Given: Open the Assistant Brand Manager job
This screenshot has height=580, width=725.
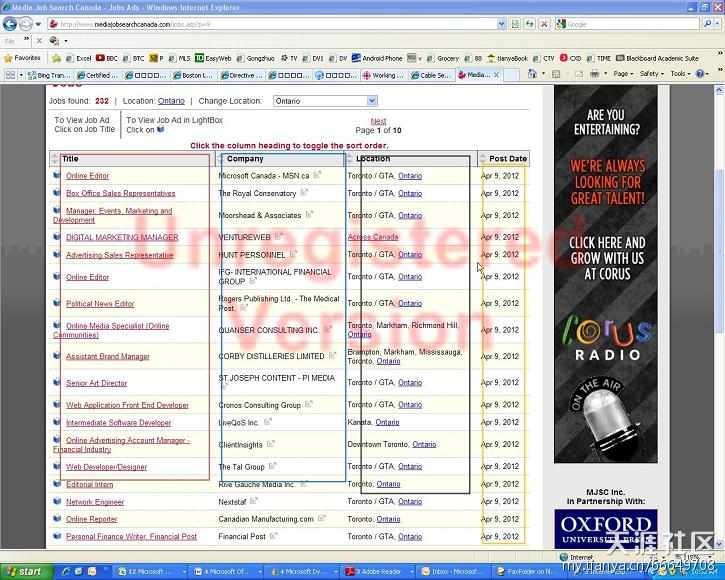Looking at the screenshot, I should (108, 356).
